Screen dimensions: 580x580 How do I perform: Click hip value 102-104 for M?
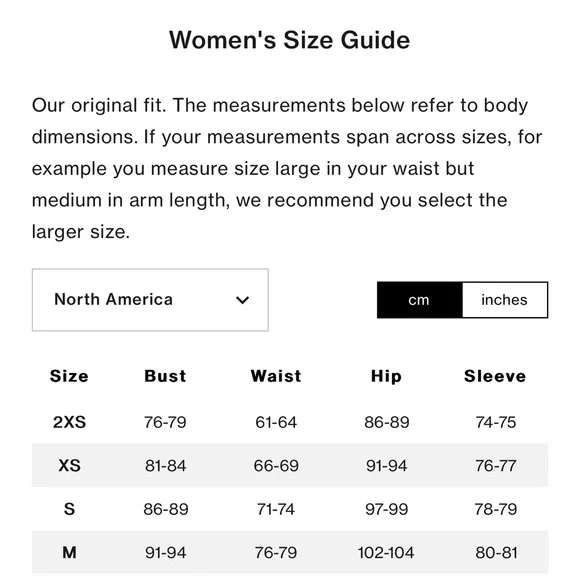pyautogui.click(x=386, y=553)
